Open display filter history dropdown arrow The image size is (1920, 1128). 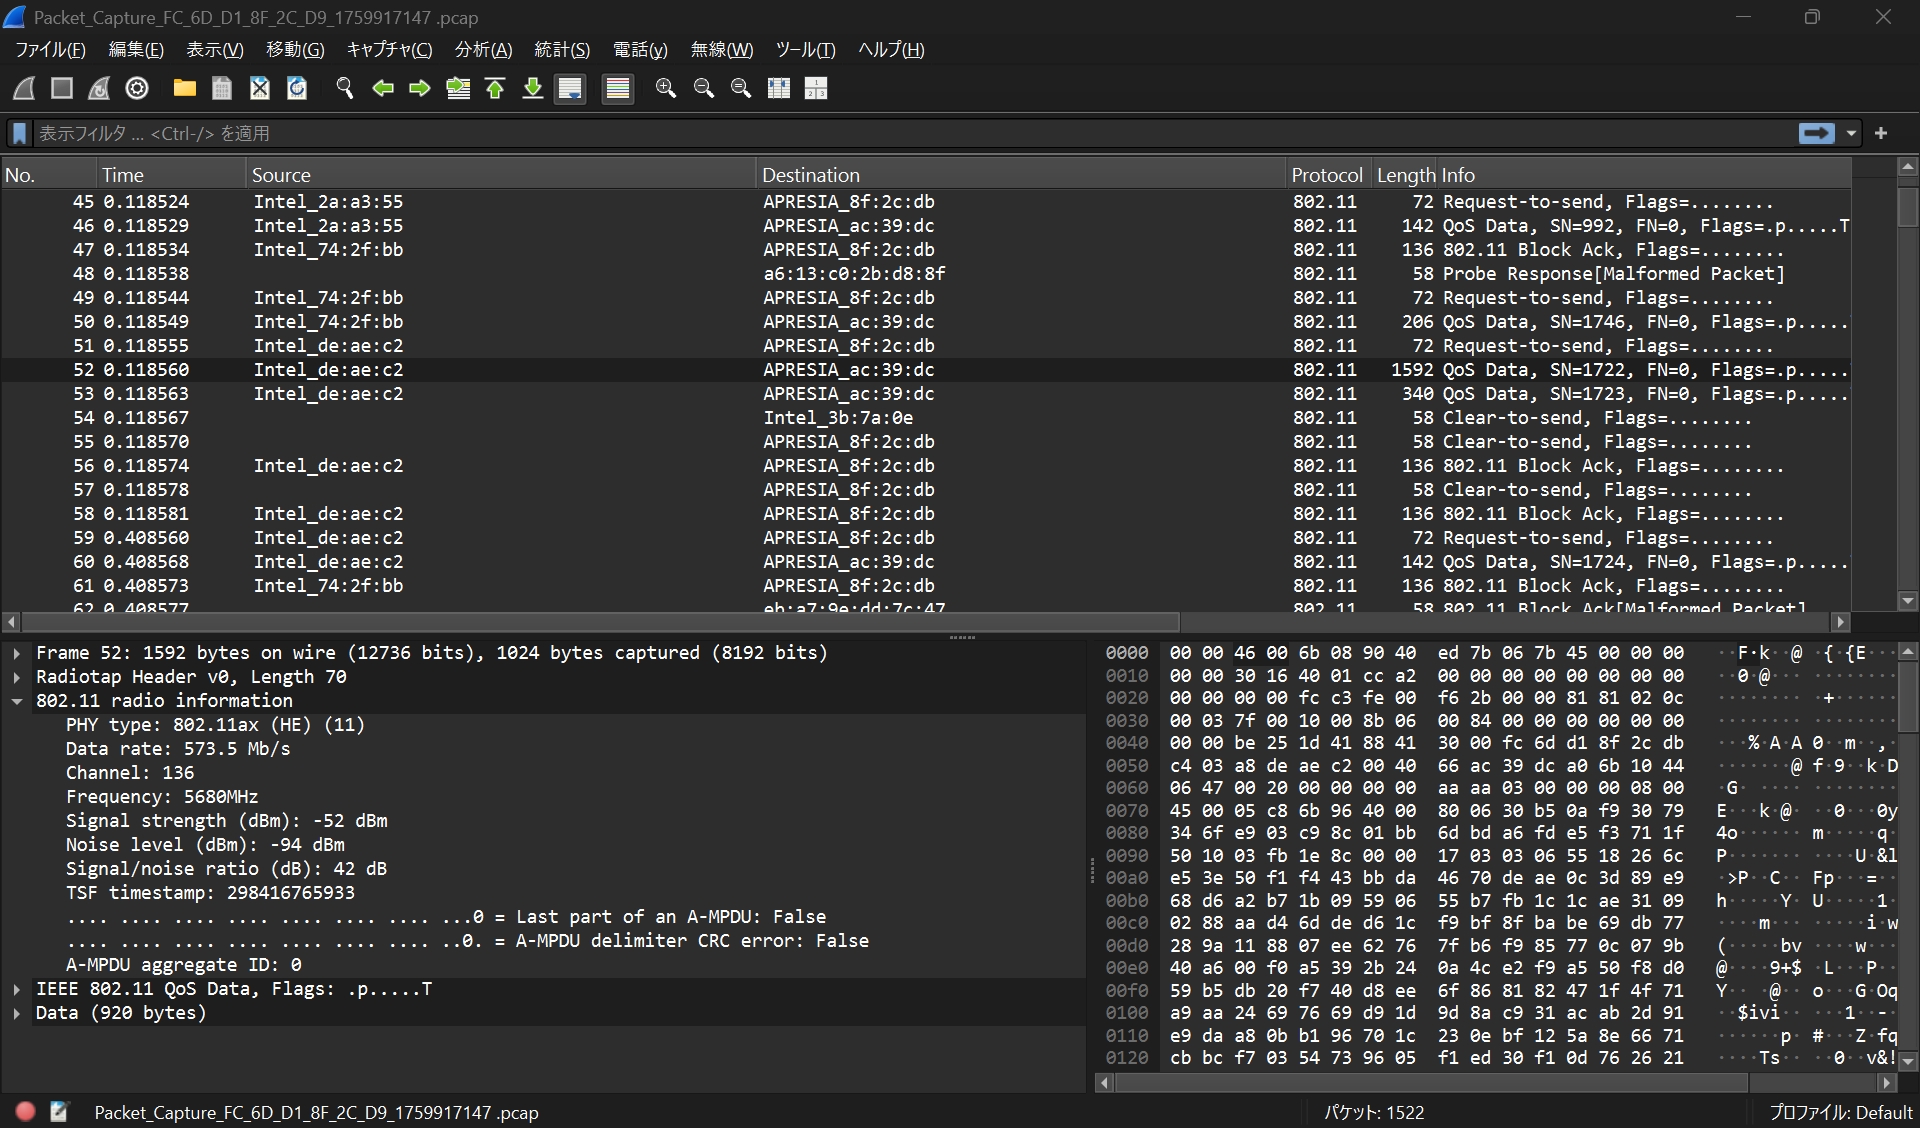pos(1851,133)
